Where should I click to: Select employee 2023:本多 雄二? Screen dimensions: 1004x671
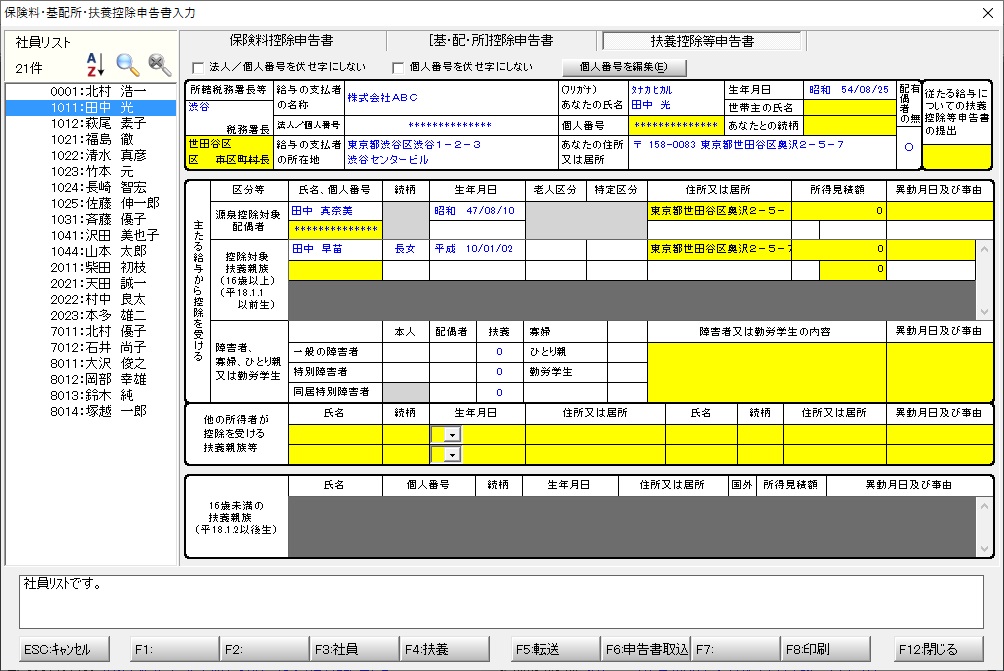point(91,316)
